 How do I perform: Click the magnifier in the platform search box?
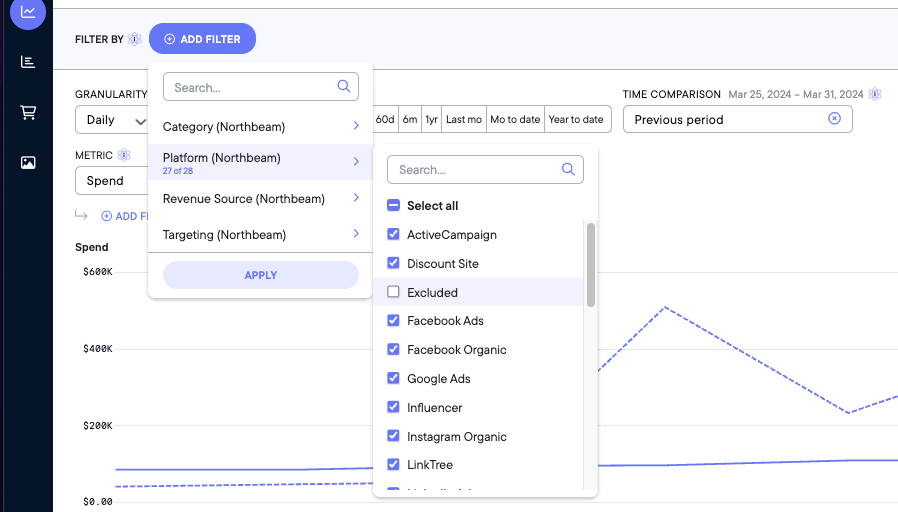point(568,169)
